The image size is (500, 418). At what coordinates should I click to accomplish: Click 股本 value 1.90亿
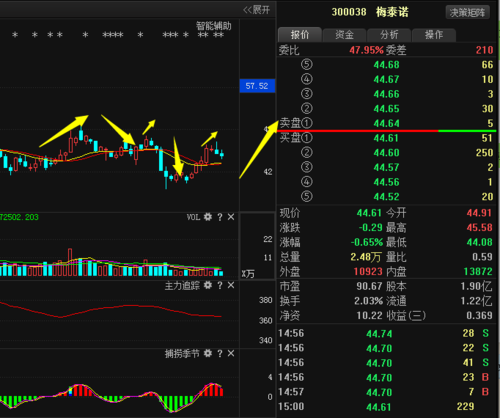(476, 286)
